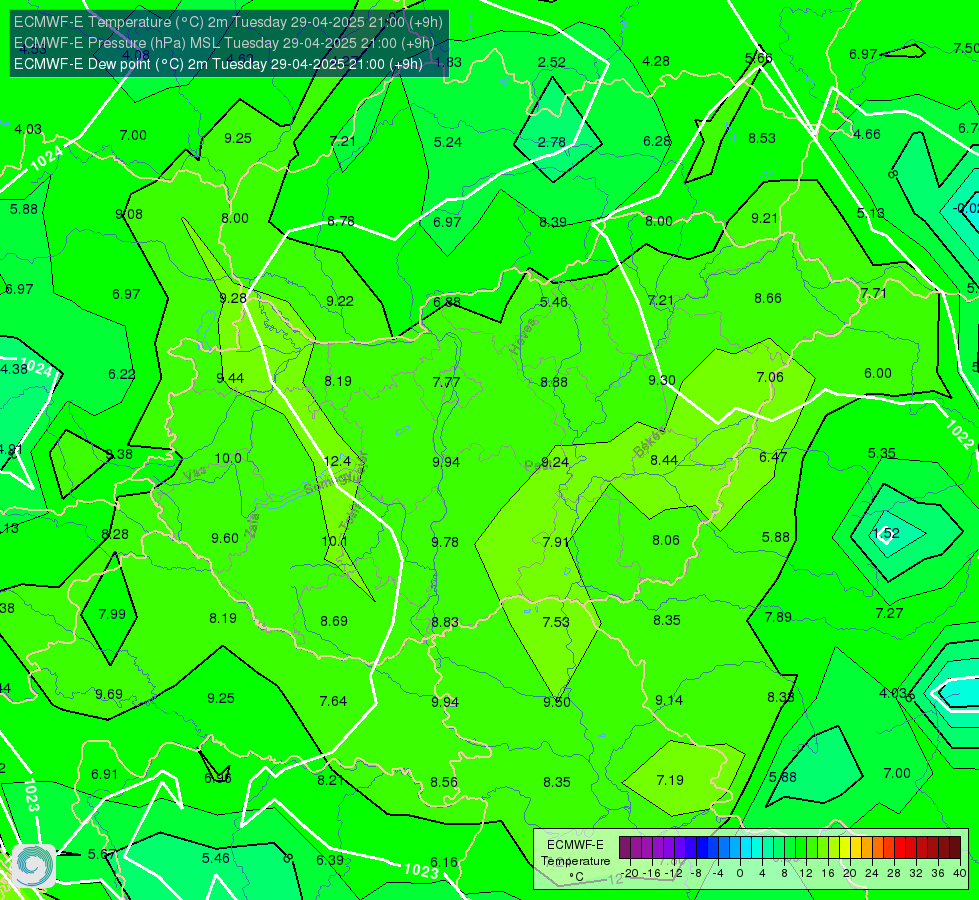Click the 7.27 map value
Viewport: 979px width, 900px height.
point(889,613)
